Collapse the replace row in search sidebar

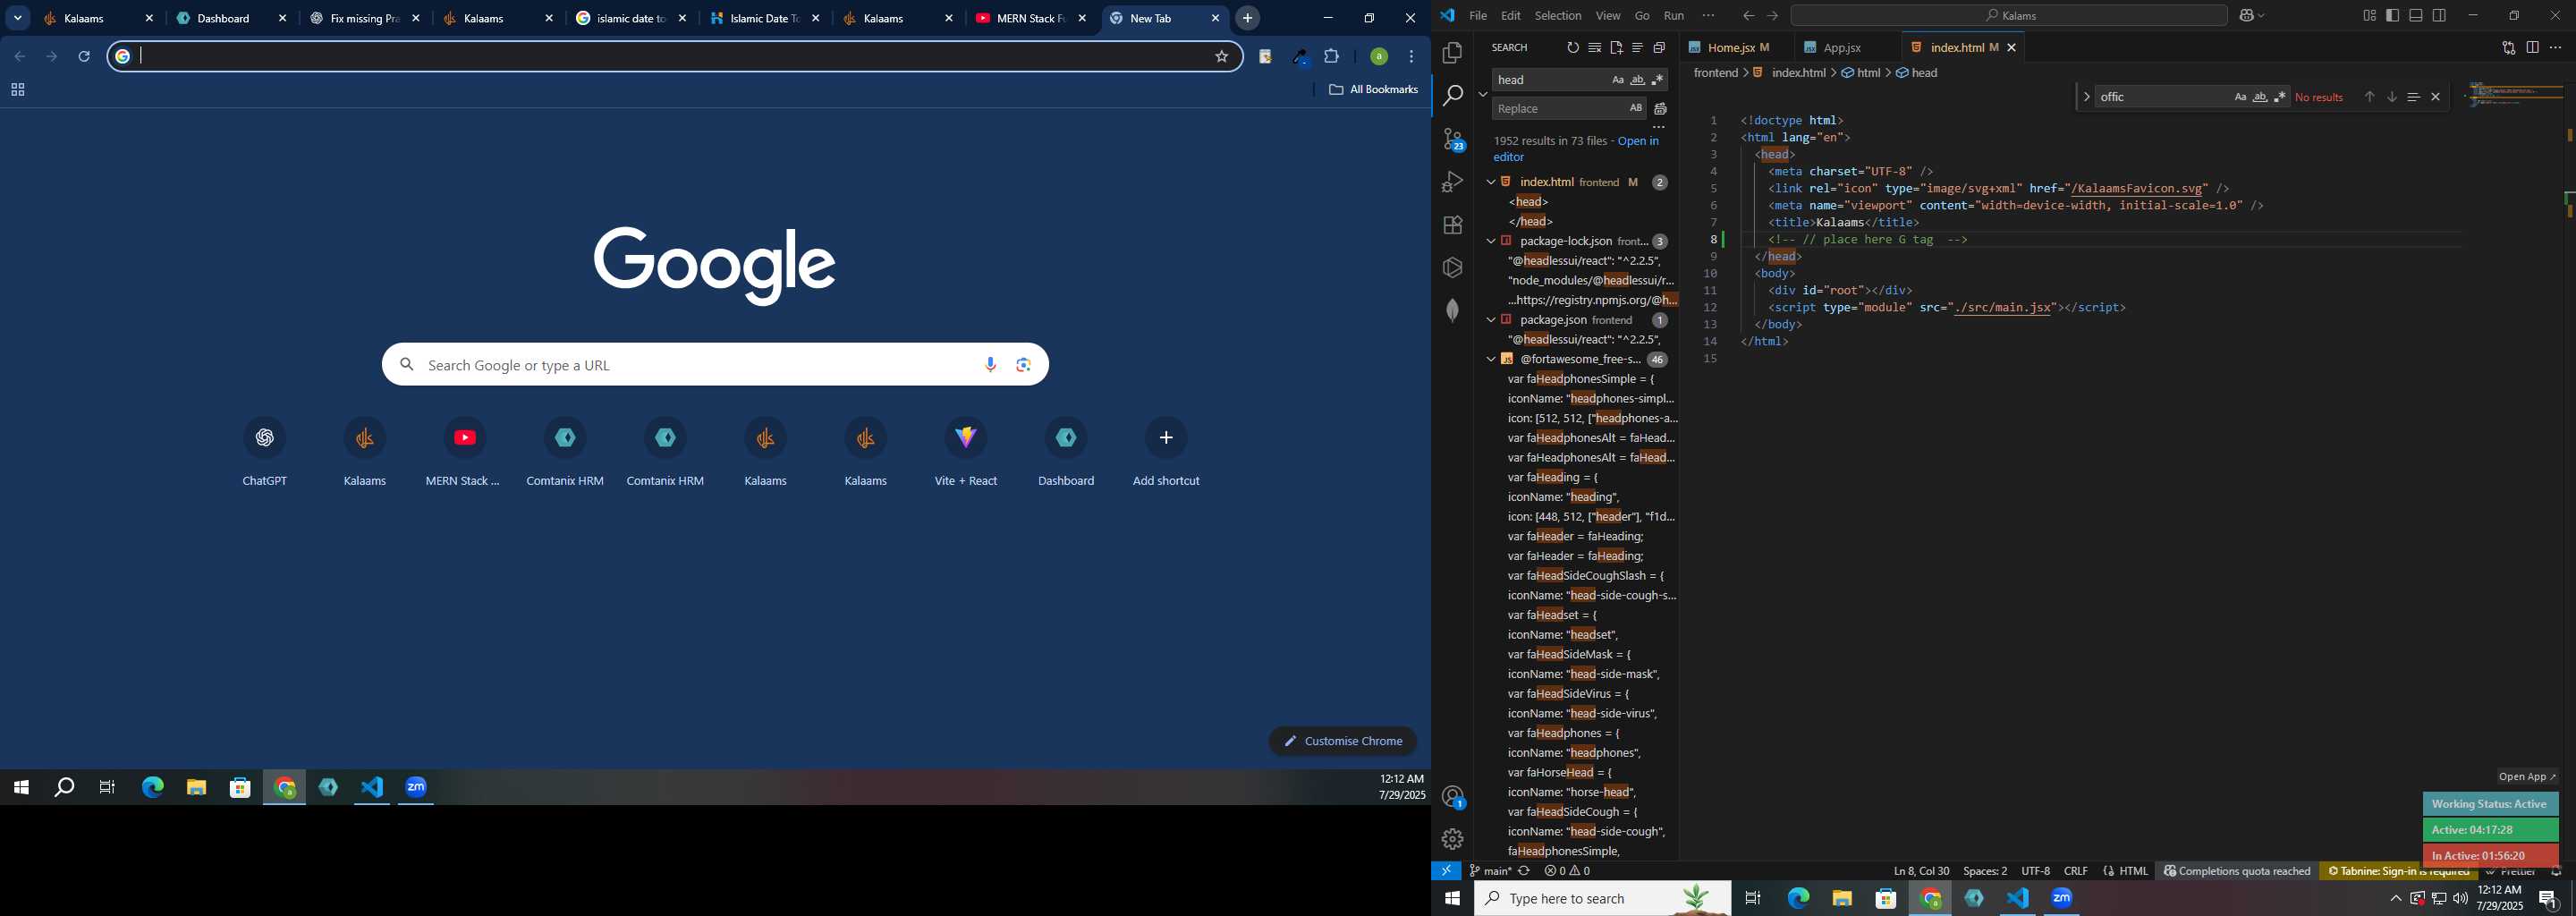1482,94
